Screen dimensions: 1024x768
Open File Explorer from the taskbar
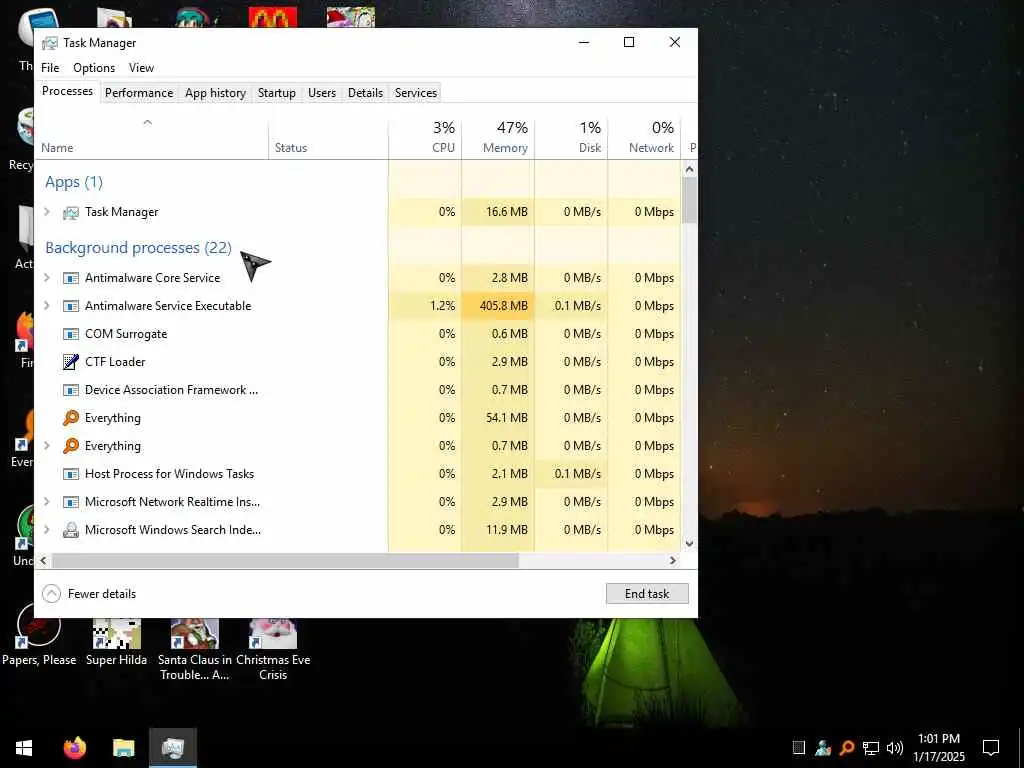click(123, 748)
